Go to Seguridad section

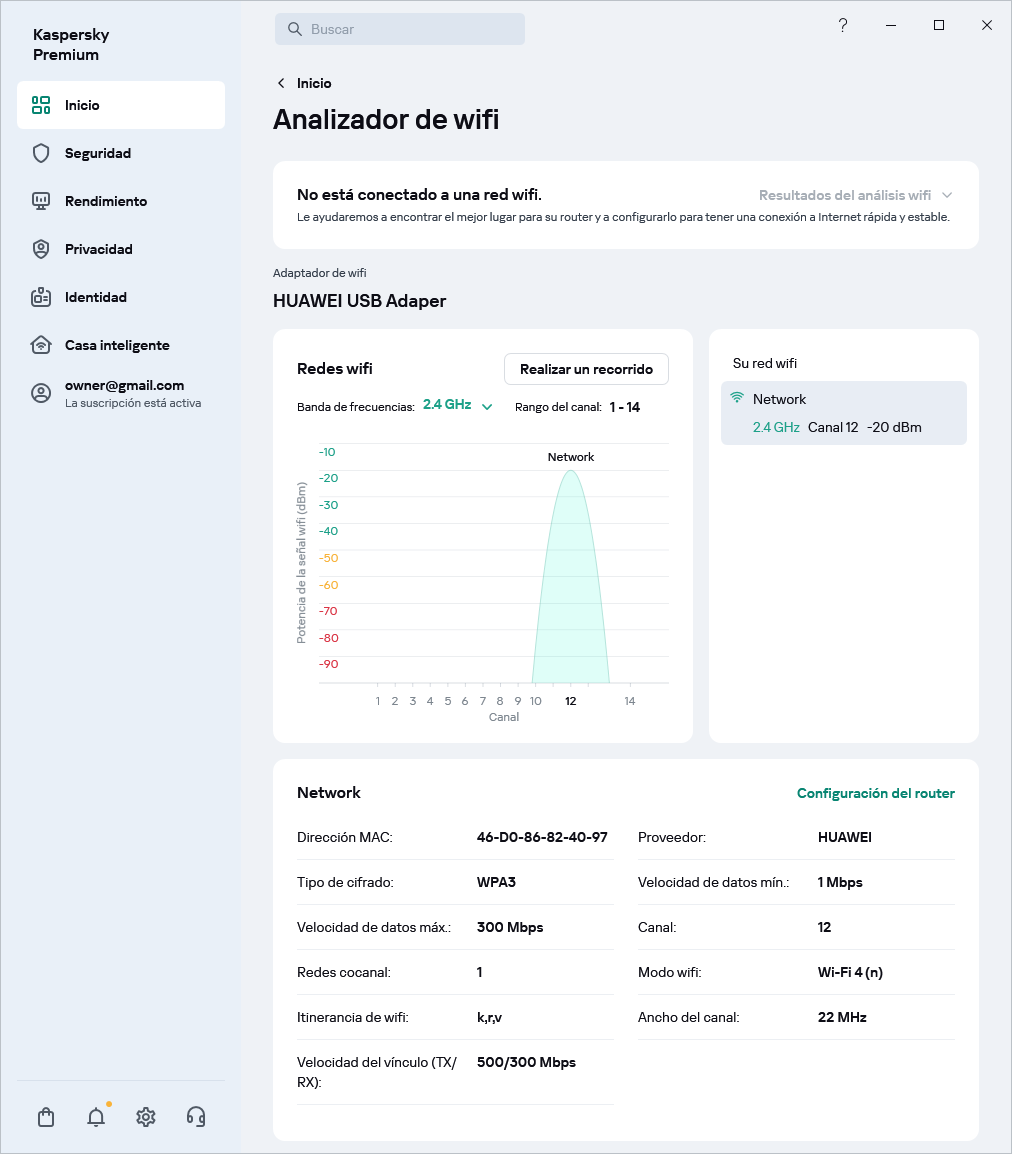pyautogui.click(x=98, y=153)
